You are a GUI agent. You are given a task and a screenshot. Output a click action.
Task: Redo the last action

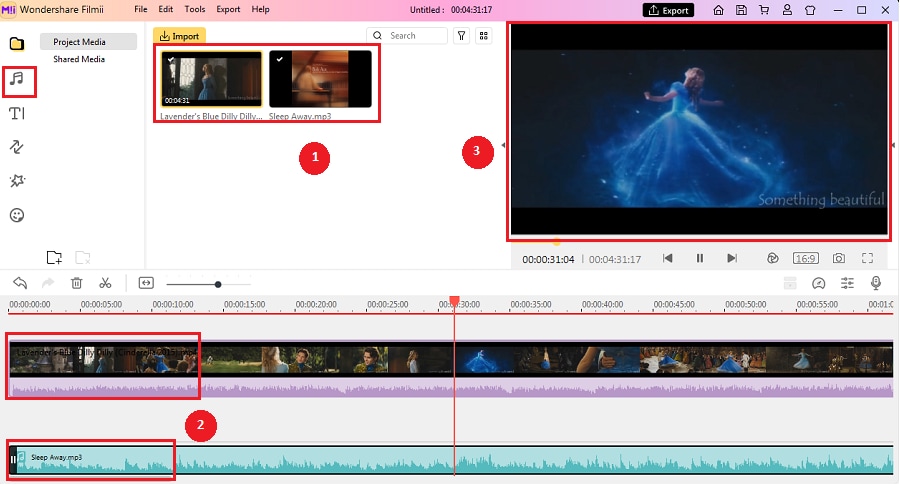tap(48, 283)
